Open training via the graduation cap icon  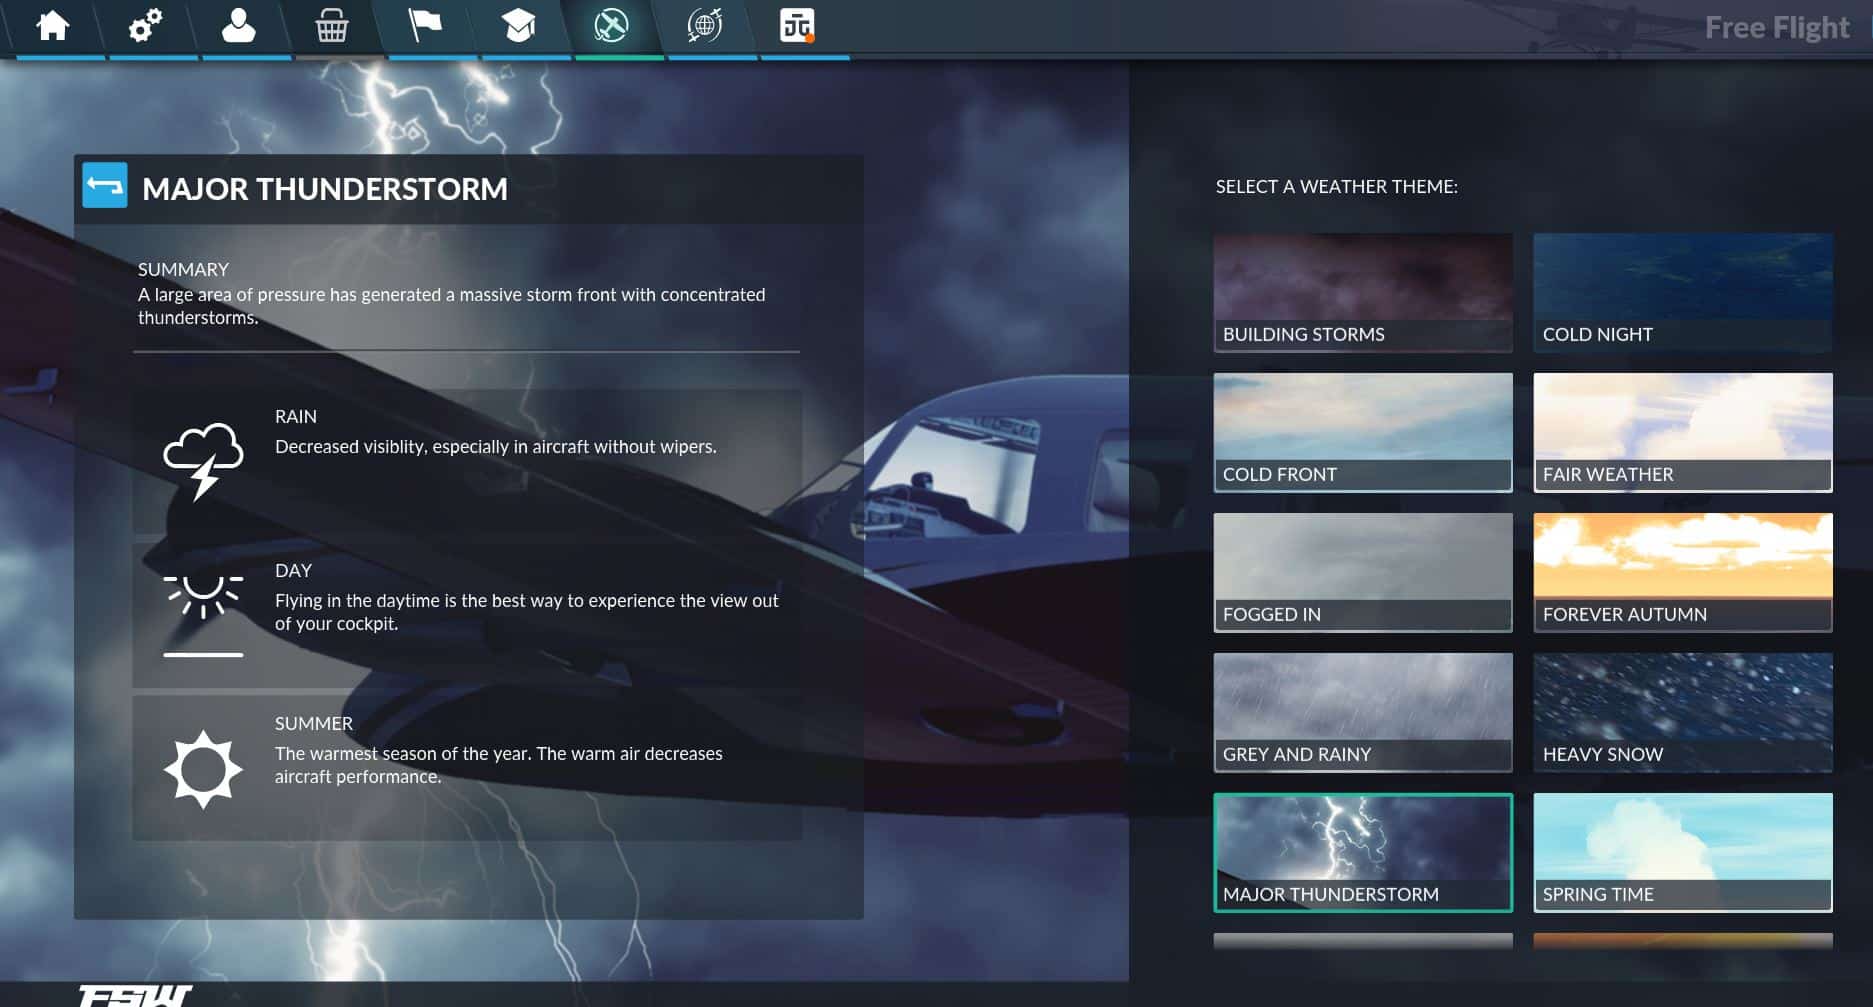tap(518, 26)
